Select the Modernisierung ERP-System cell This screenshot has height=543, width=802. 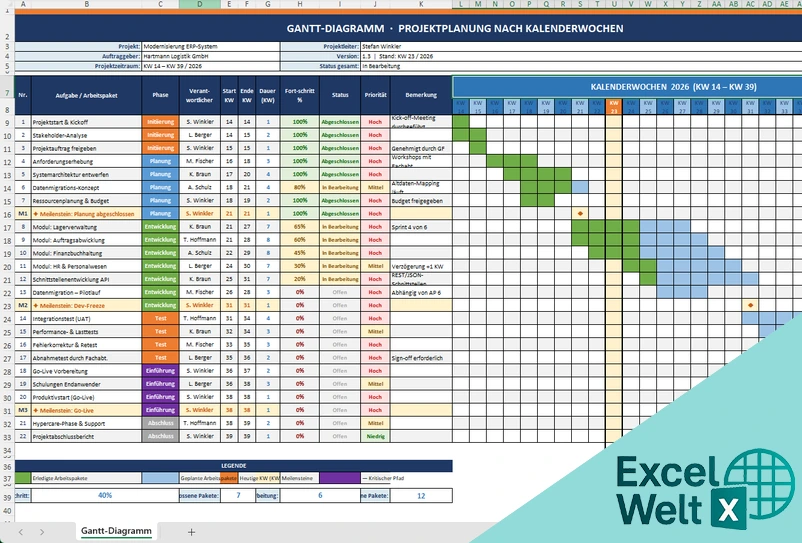tap(211, 47)
